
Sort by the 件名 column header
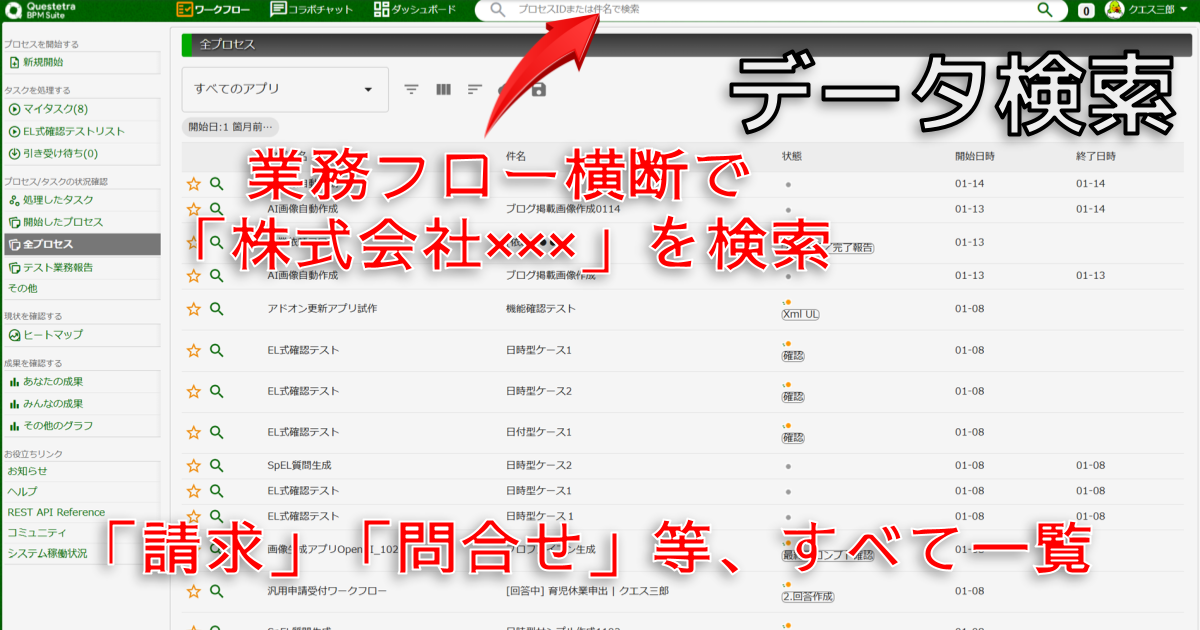click(516, 157)
